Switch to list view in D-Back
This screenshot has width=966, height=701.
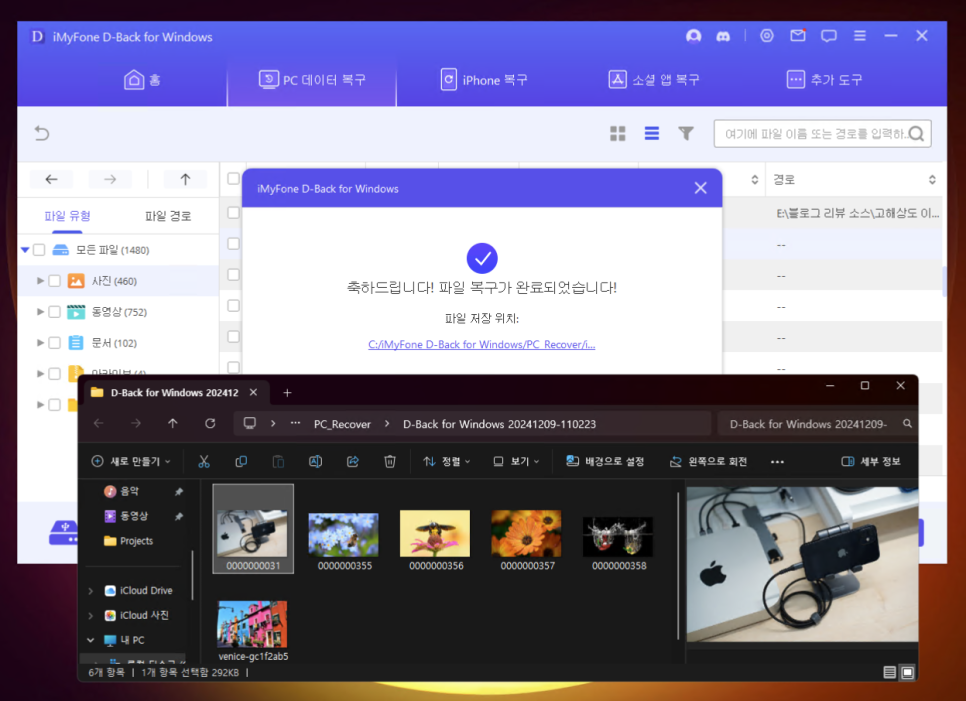652,133
